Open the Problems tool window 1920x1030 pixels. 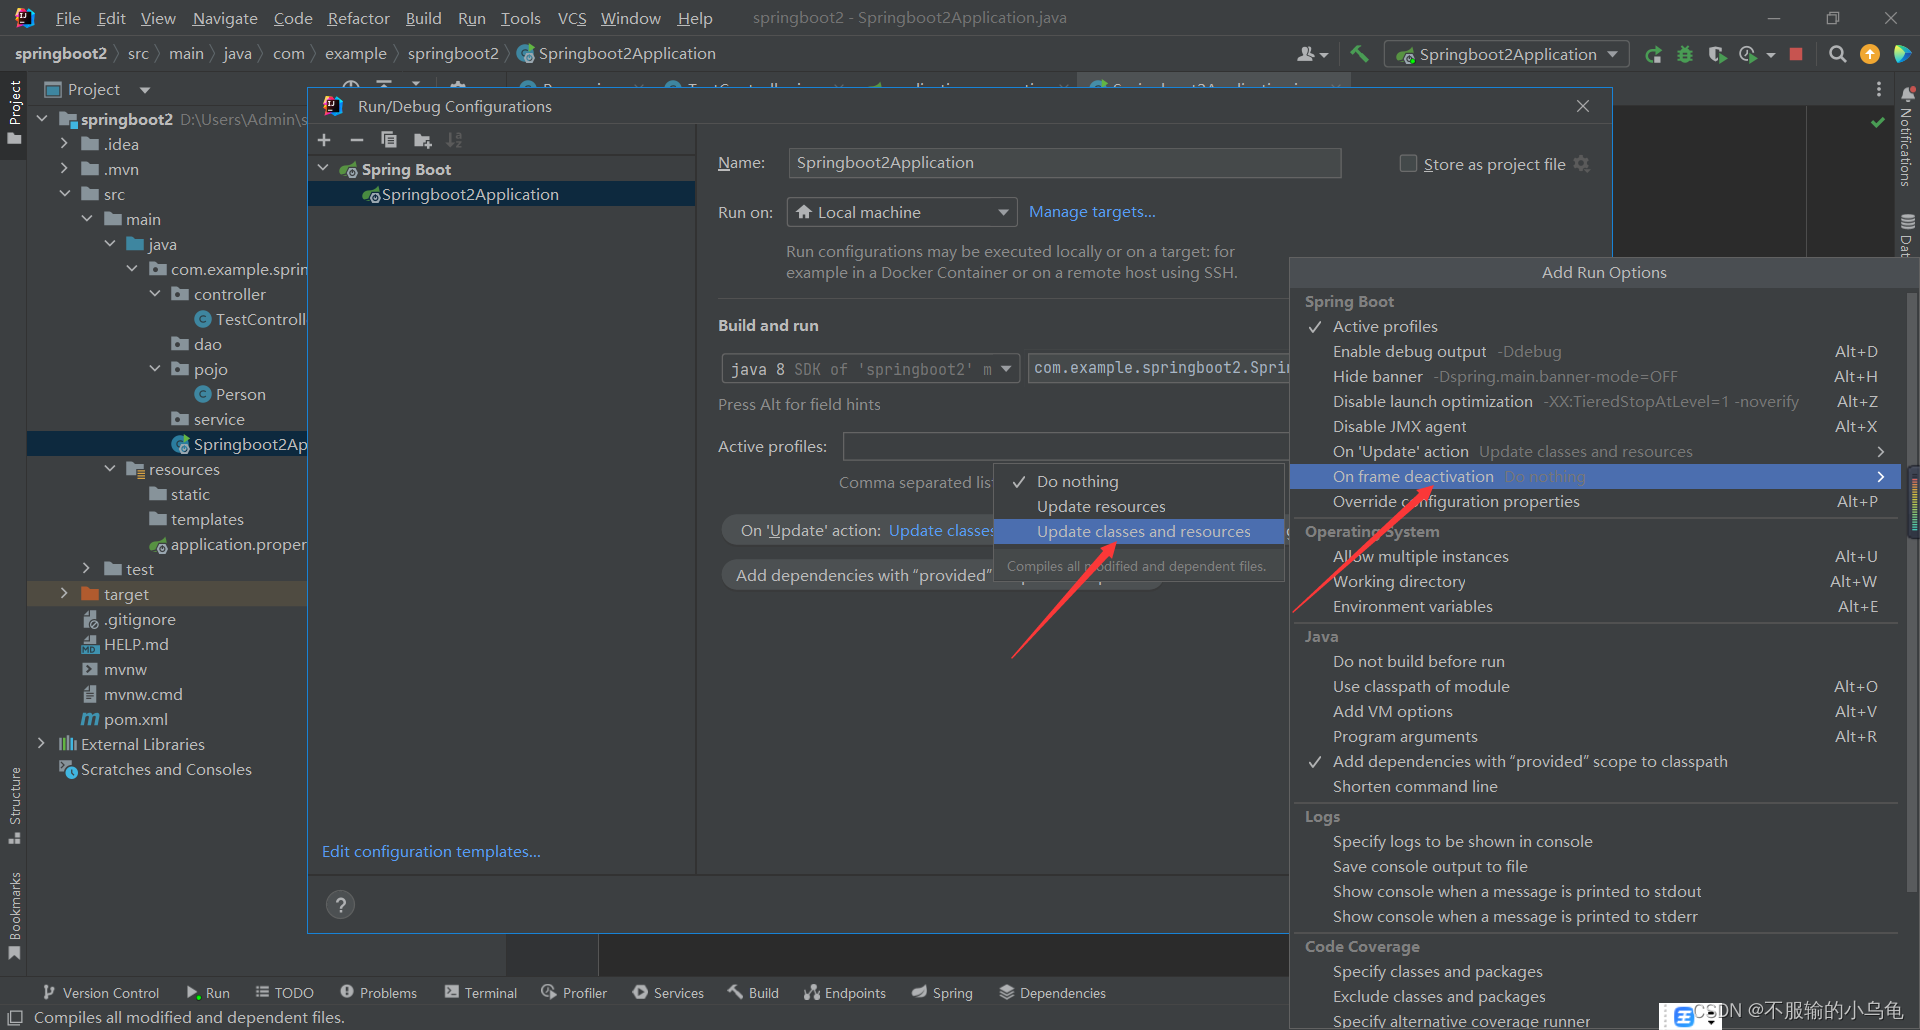point(378,992)
